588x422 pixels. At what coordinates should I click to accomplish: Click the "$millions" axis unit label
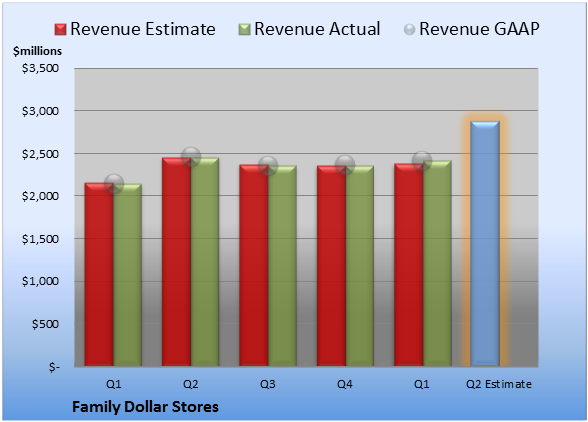point(38,51)
